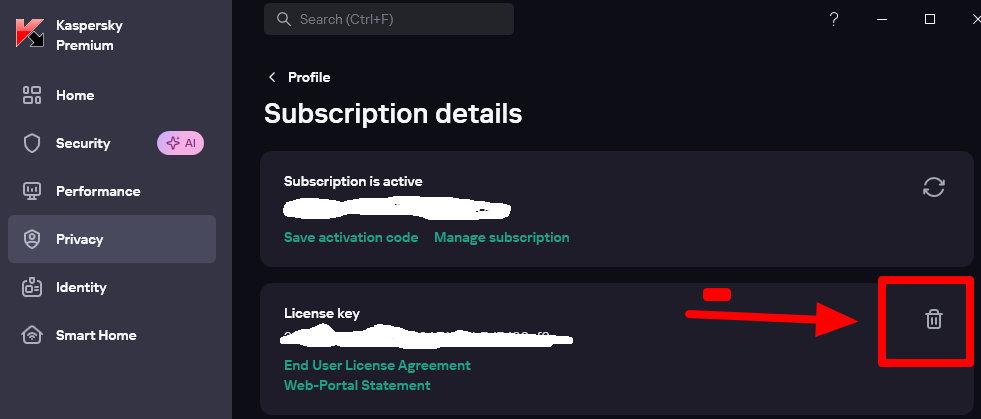Open help with the question mark icon
Image resolution: width=981 pixels, height=419 pixels.
coord(834,19)
